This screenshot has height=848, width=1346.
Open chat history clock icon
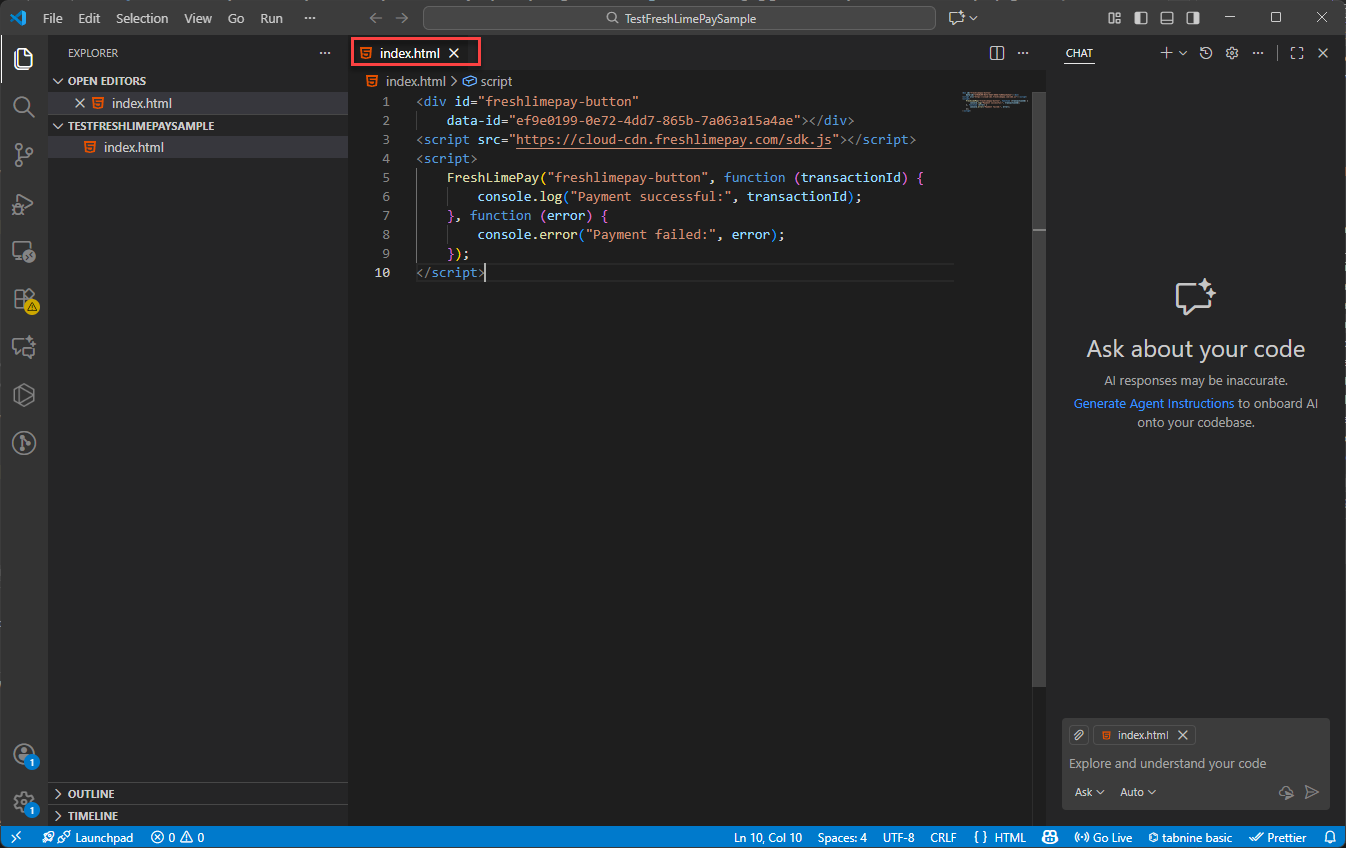point(1206,53)
